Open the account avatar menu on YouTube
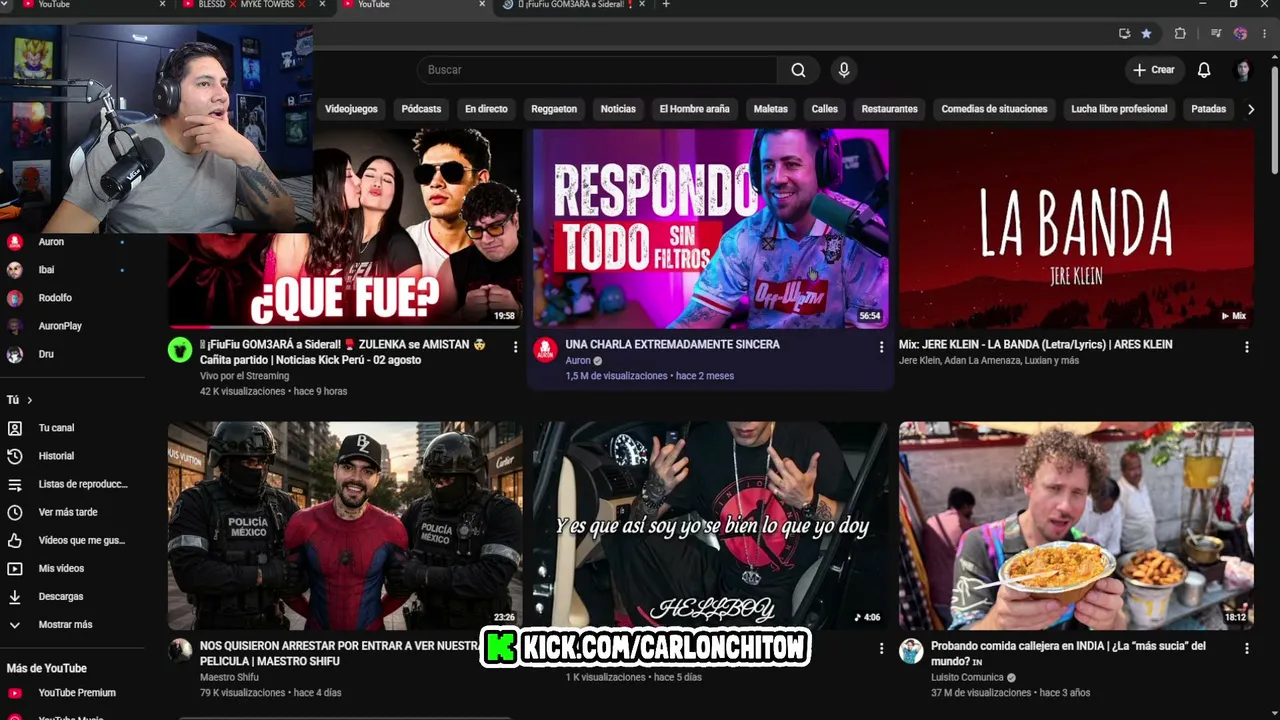Screen dimensions: 1280x720 coord(1243,70)
